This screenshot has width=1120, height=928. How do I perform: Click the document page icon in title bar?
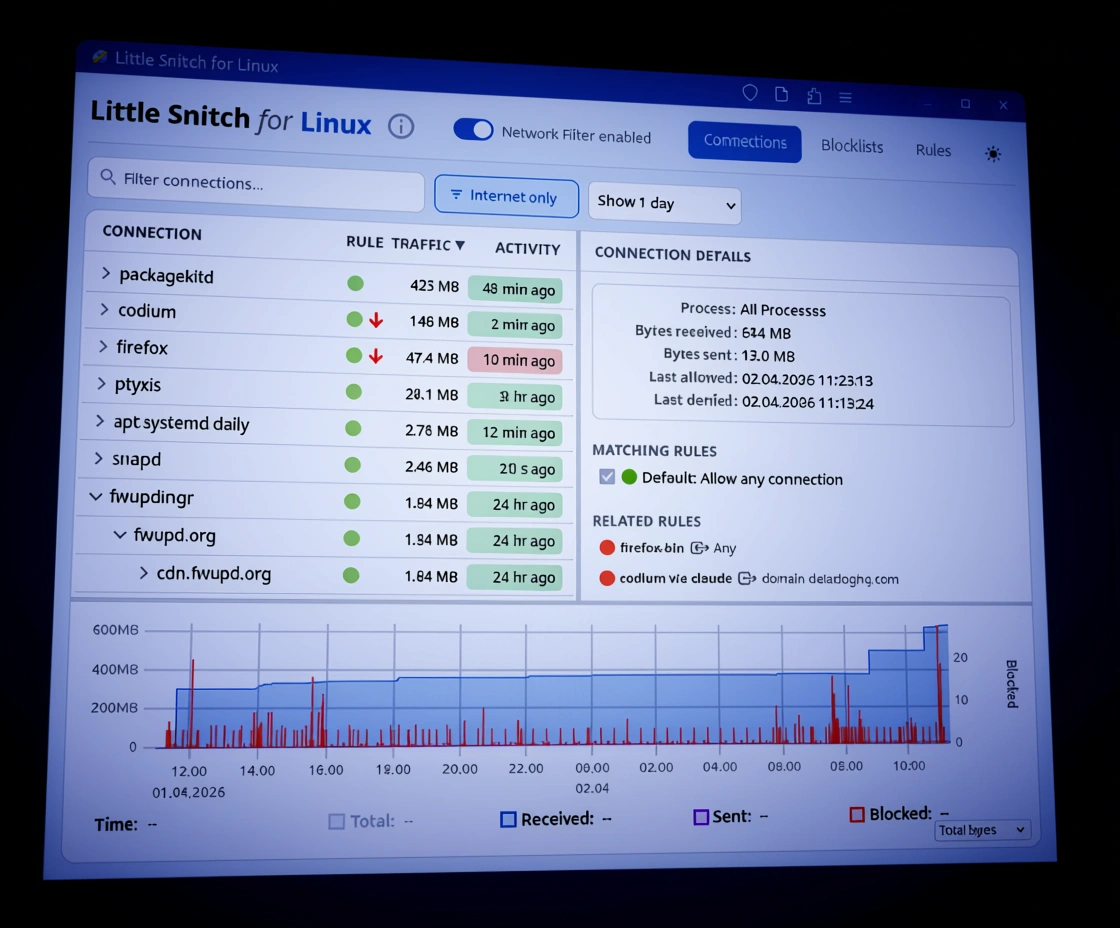(782, 95)
